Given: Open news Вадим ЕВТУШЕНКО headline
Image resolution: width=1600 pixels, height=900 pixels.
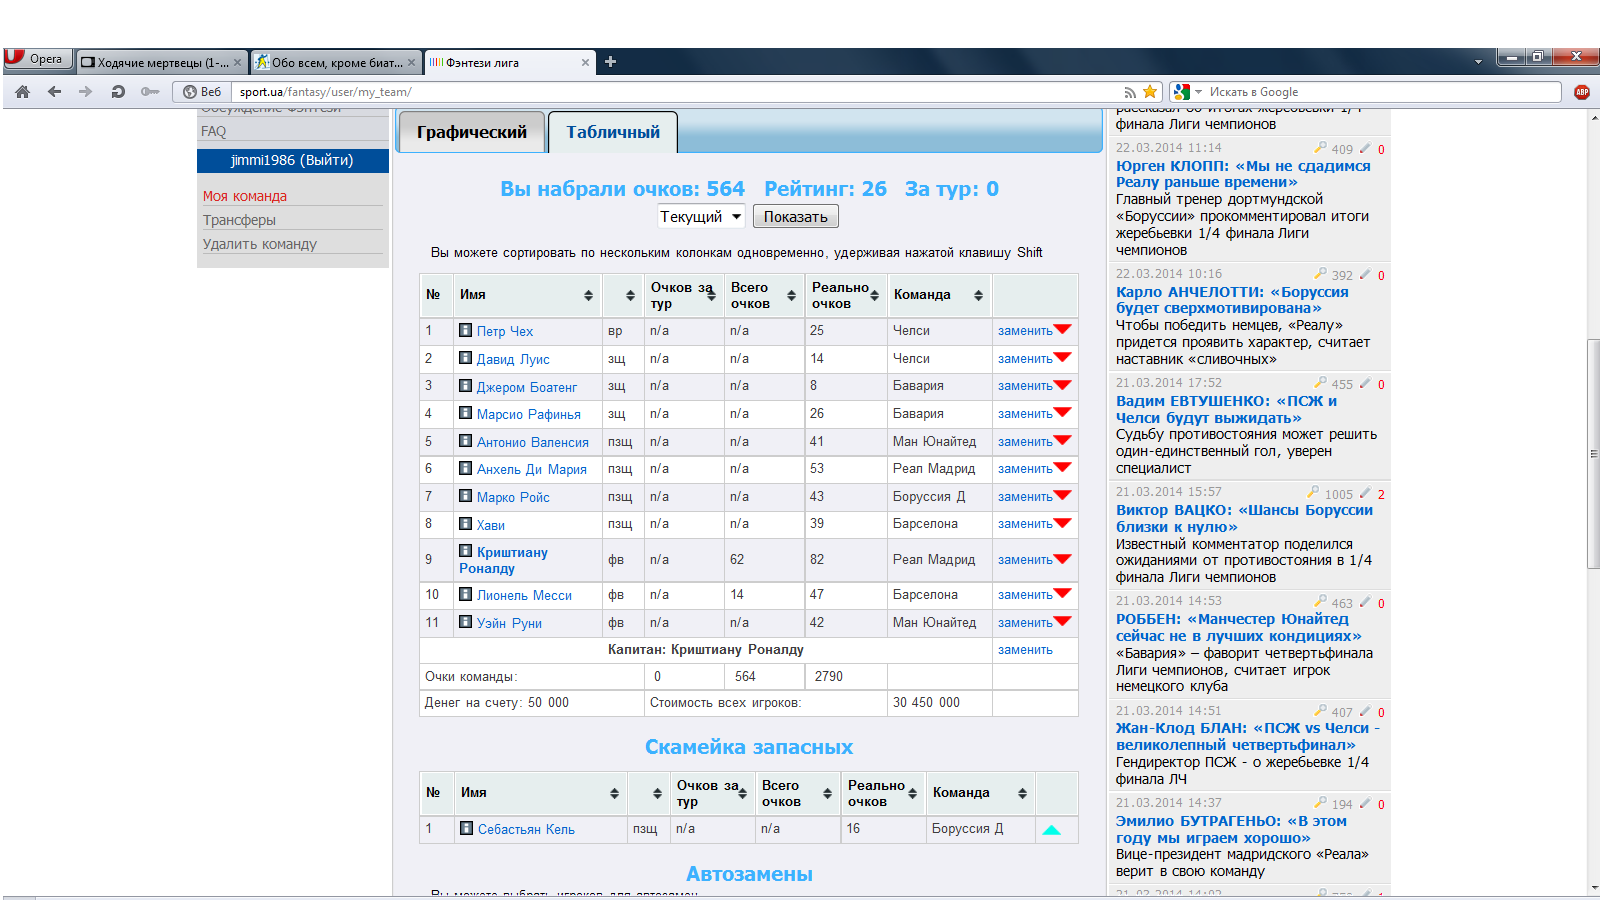Looking at the screenshot, I should [x=1226, y=409].
